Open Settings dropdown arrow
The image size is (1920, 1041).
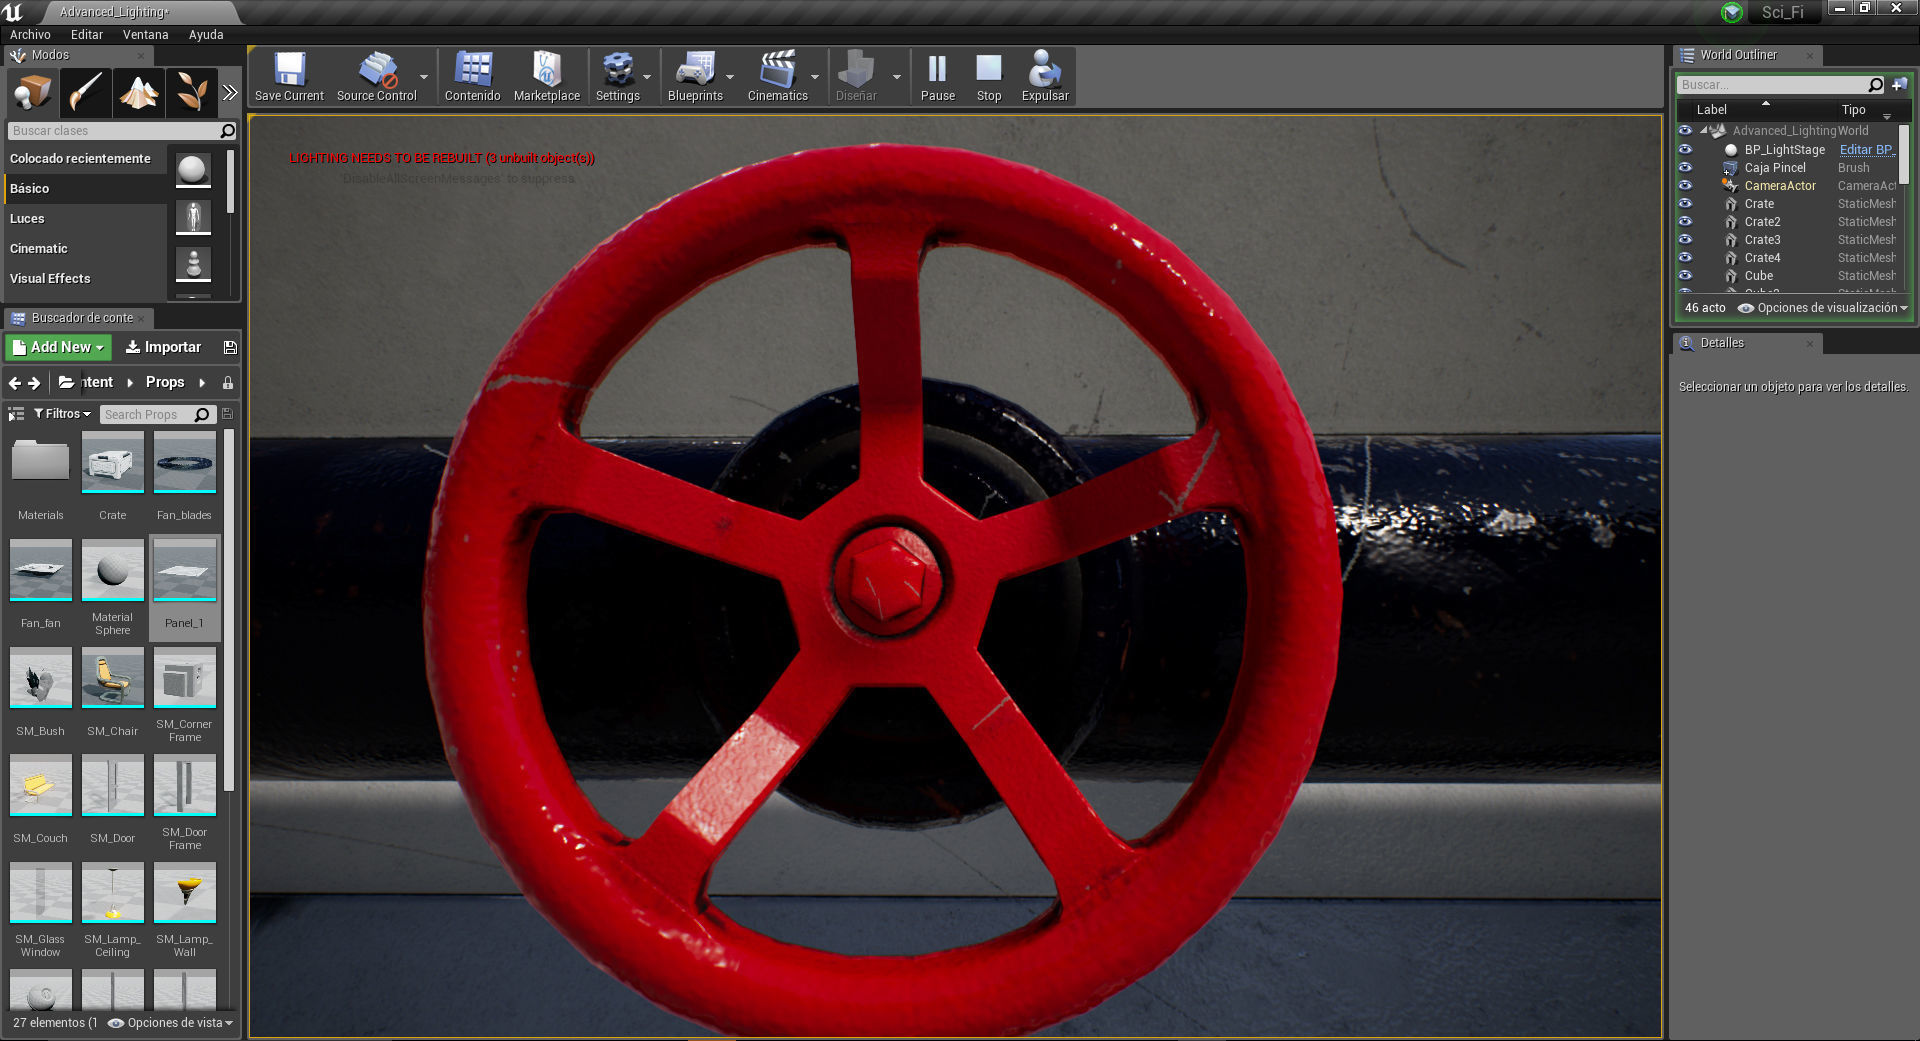point(647,77)
